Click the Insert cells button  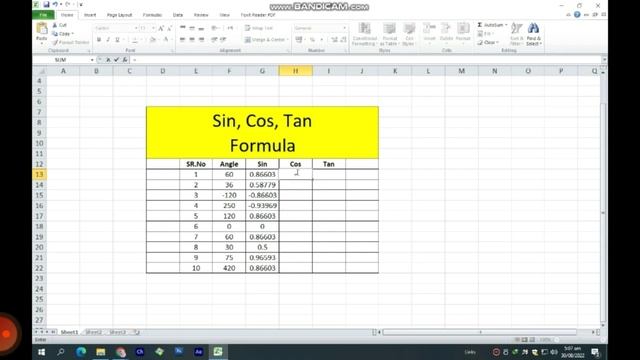coord(429,33)
